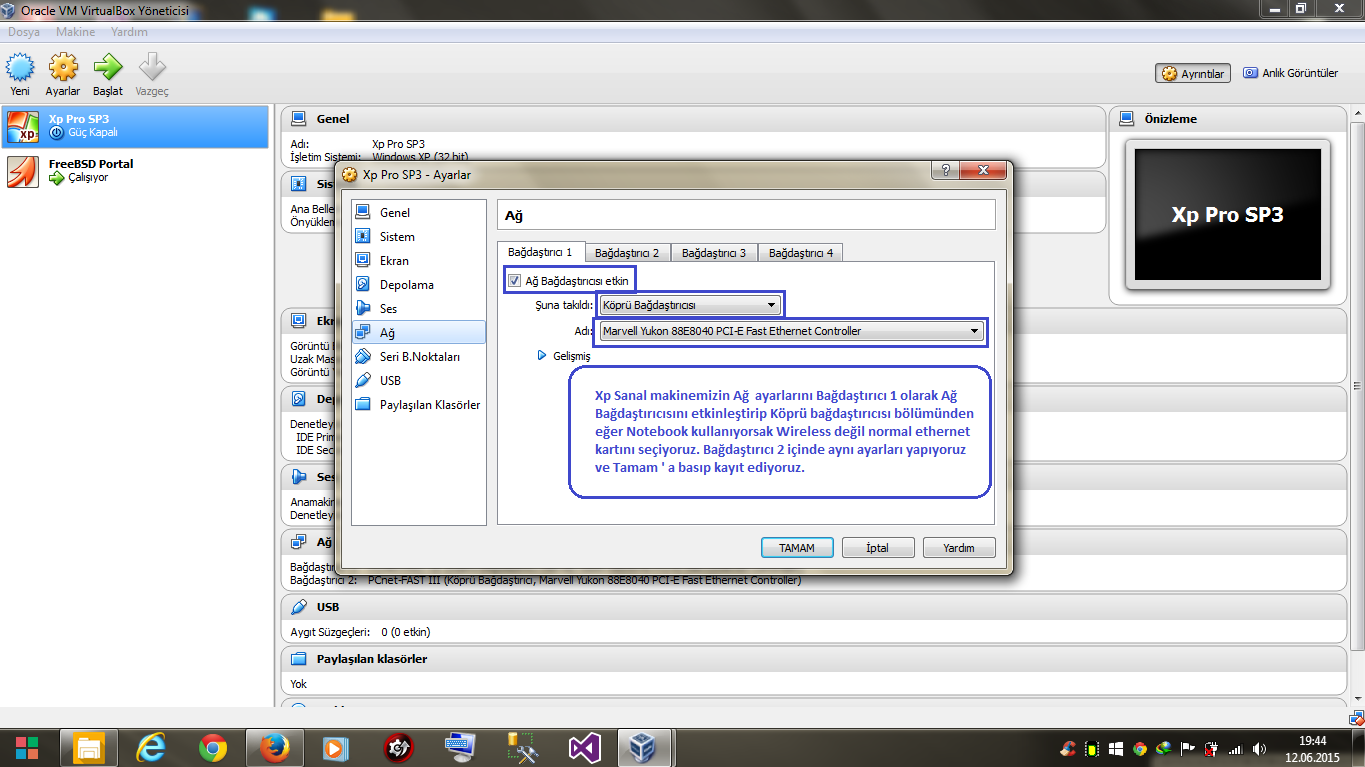Screen dimensions: 1365x767
Task: Click the Önizleme panel header
Action: coord(1228,119)
